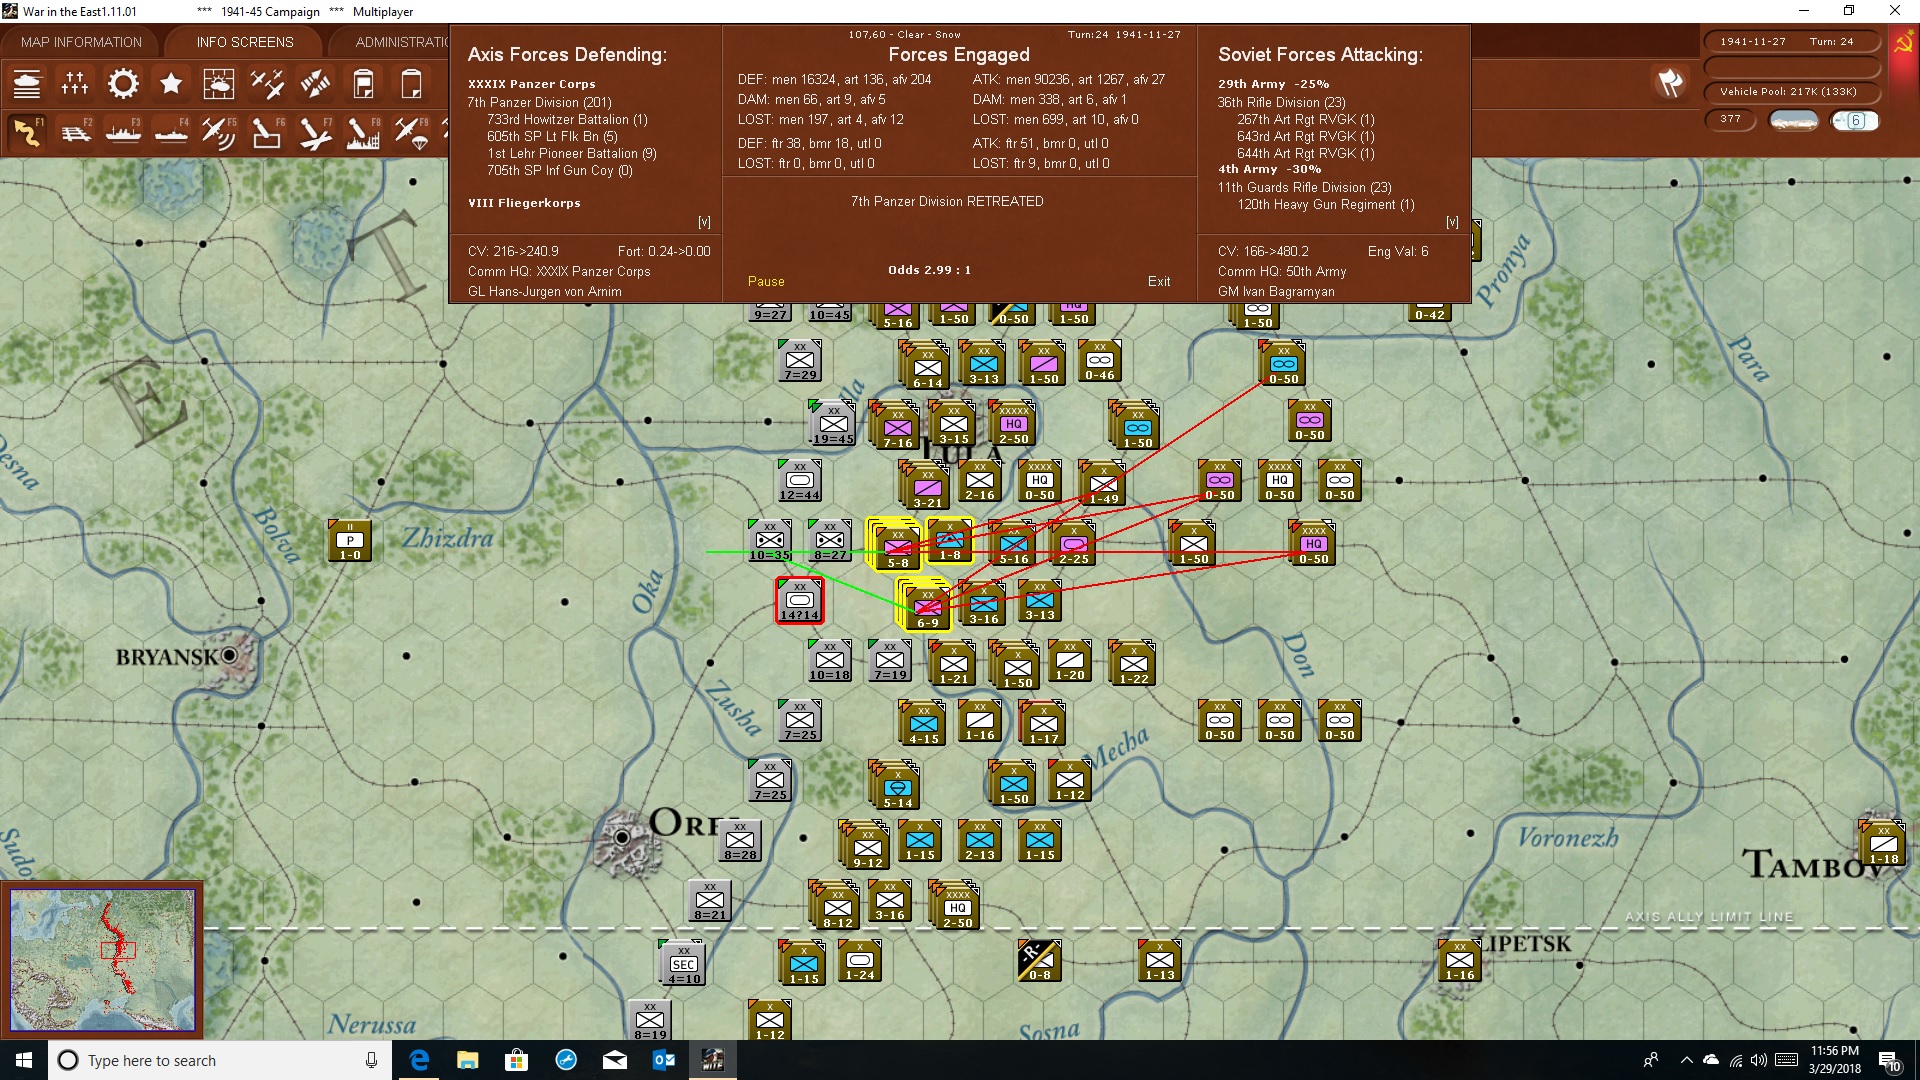Viewport: 1920px width, 1080px height.
Task: Open the losses screen crosses icon
Action: click(75, 84)
